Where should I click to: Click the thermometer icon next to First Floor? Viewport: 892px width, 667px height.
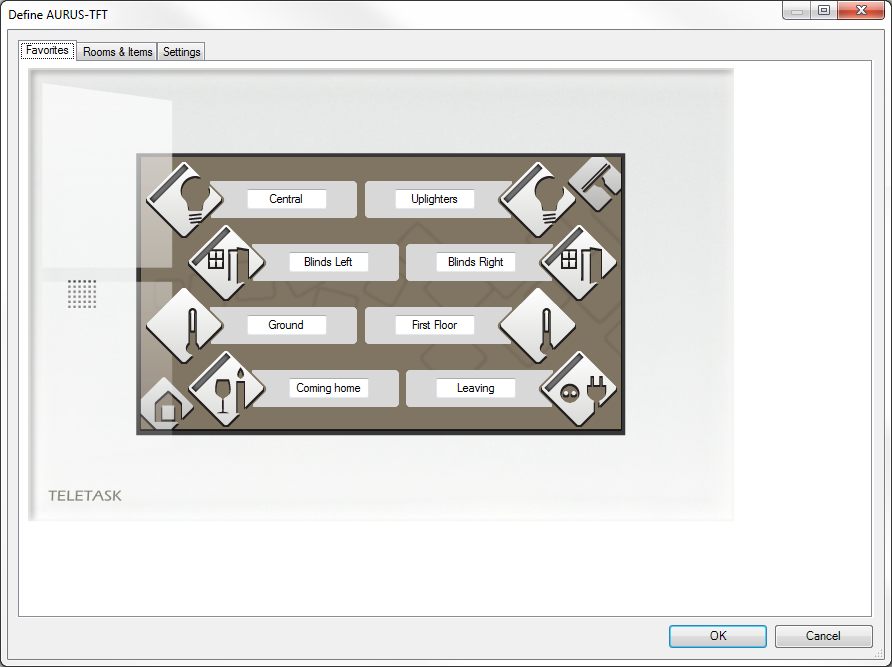pos(537,325)
